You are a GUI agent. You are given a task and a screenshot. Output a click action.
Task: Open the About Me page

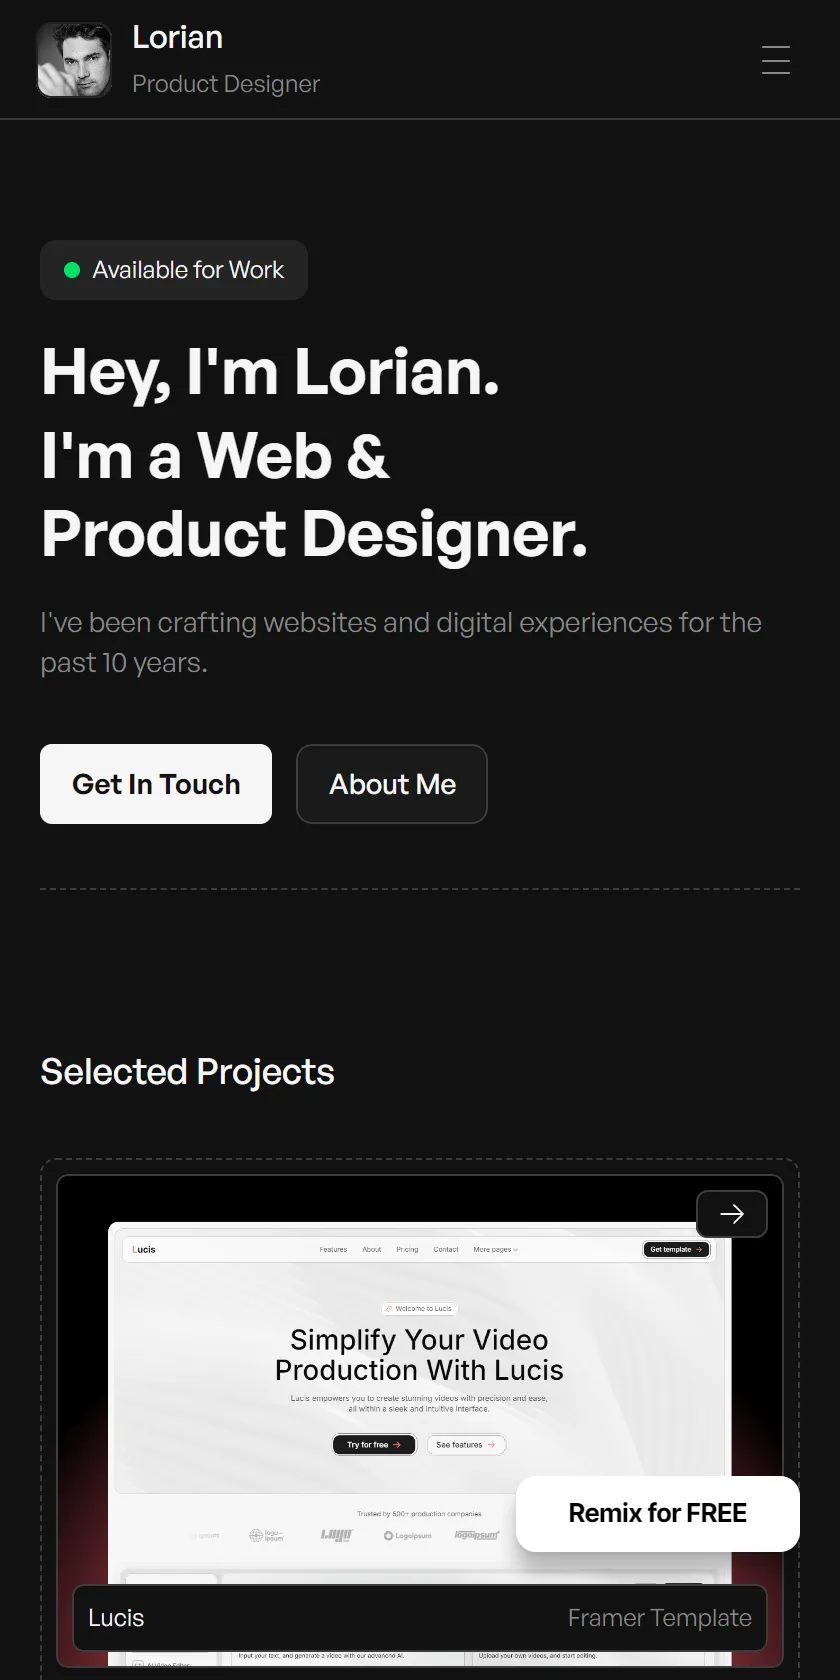(x=392, y=784)
